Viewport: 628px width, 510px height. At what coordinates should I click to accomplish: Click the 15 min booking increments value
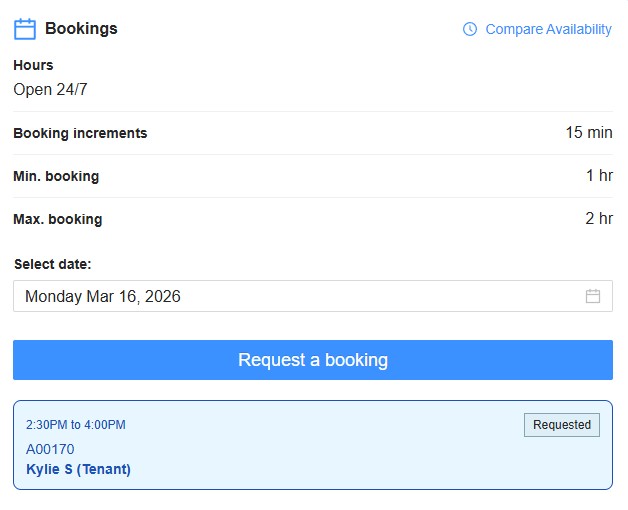(x=589, y=133)
